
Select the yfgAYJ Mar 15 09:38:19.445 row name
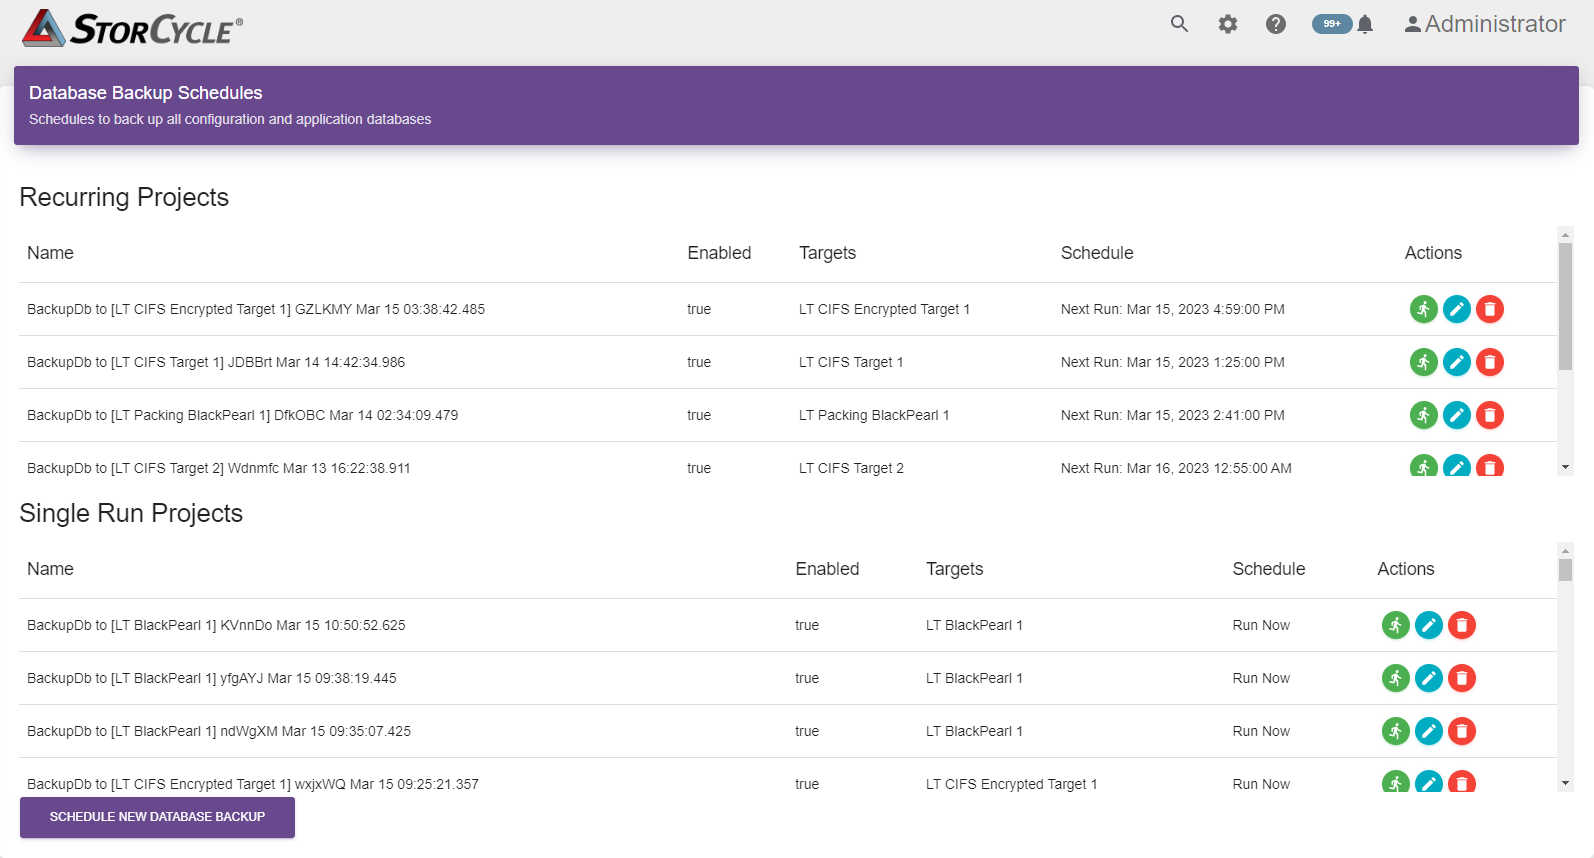212,678
